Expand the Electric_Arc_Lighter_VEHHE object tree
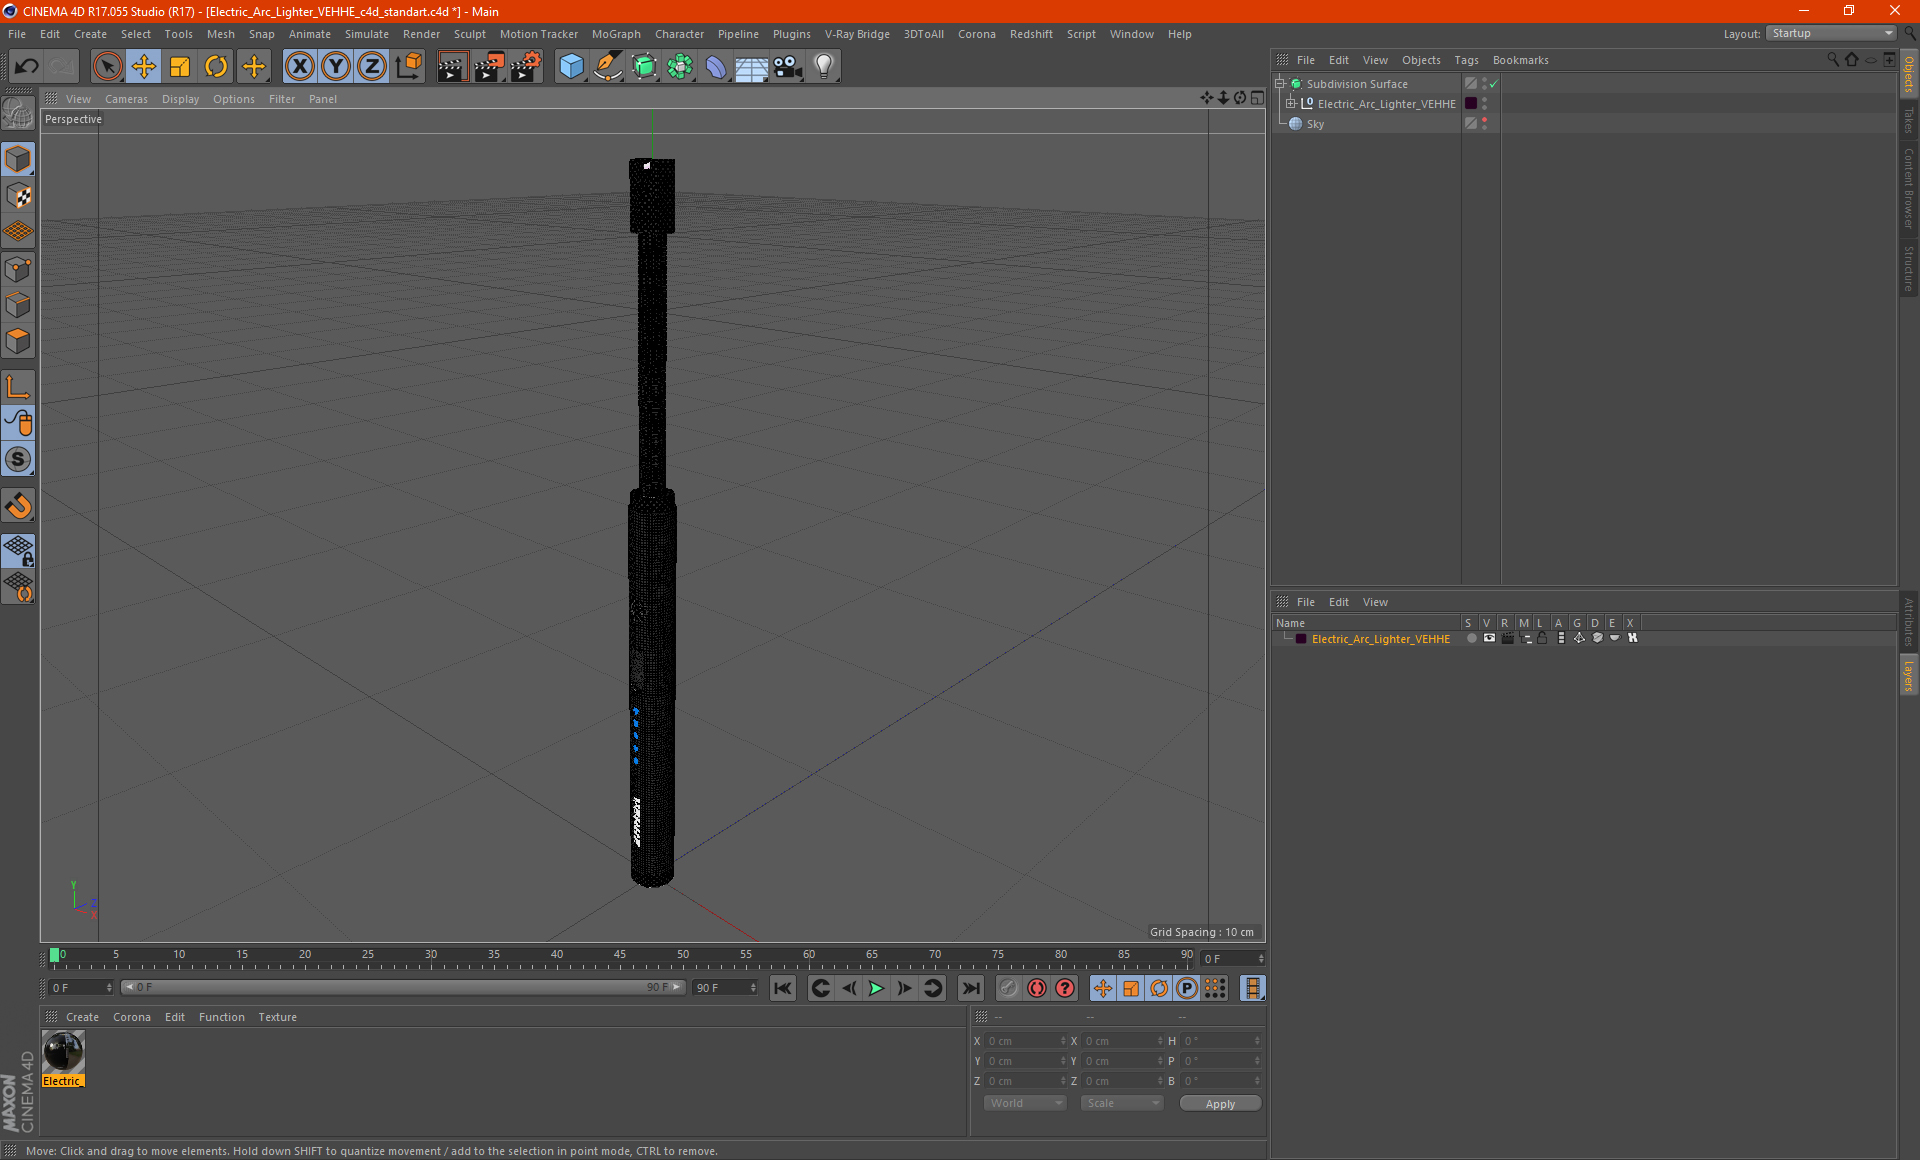The height and width of the screenshot is (1160, 1920). [x=1291, y=104]
